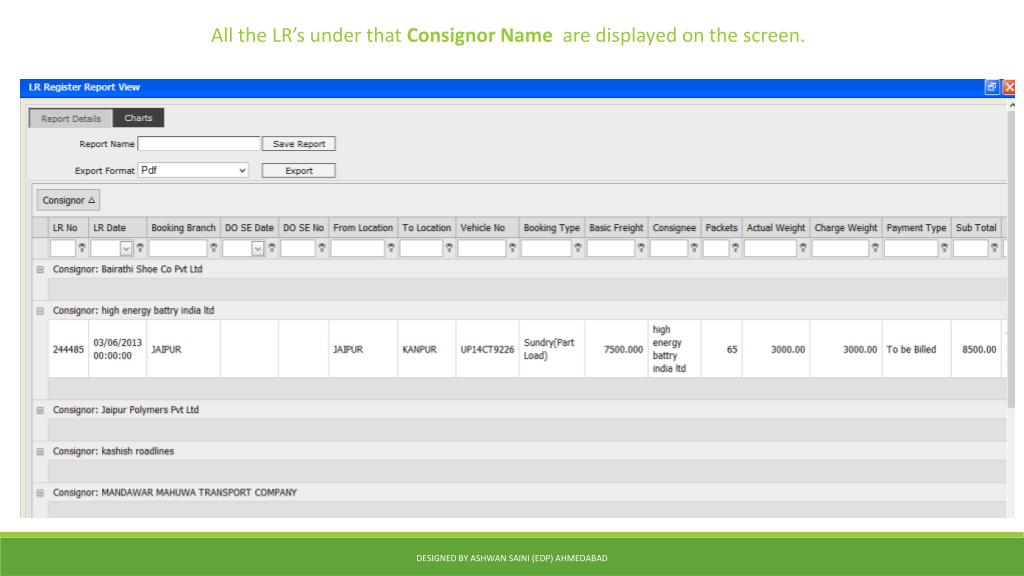The image size is (1024, 576).
Task: Sort by the Vehicle No column header
Action: pos(487,227)
